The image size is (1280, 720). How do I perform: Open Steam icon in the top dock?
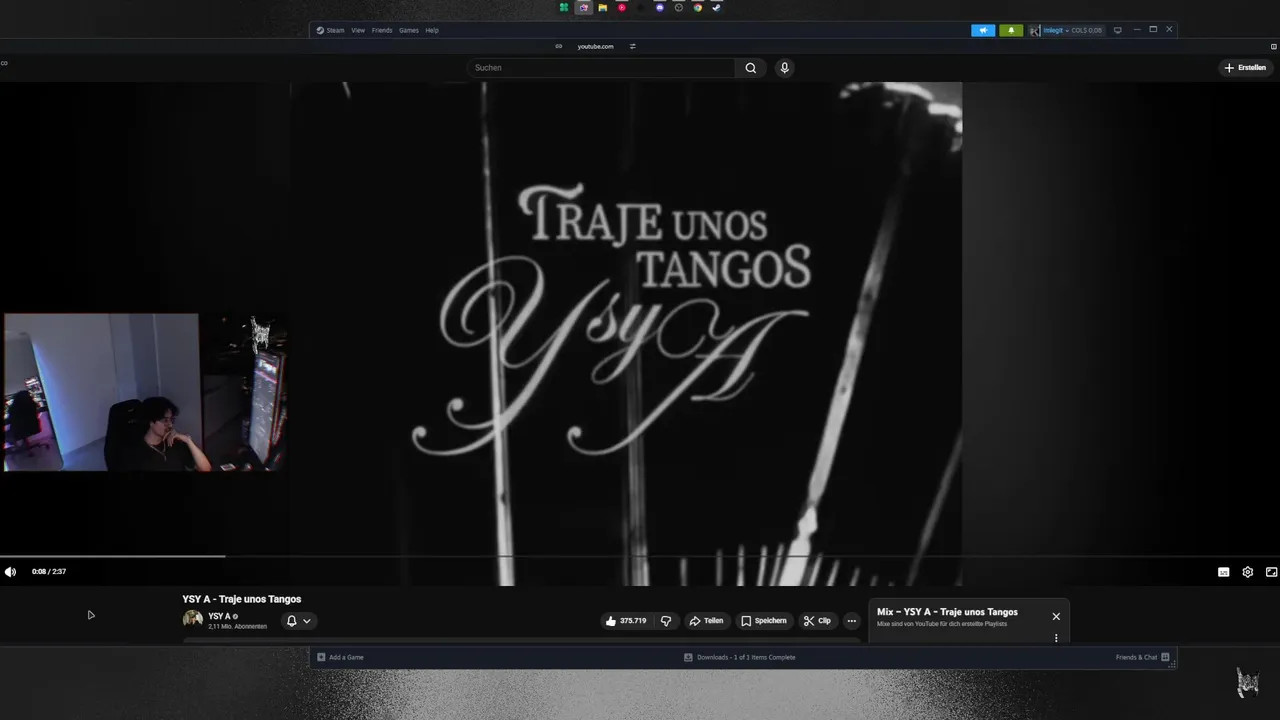tap(717, 7)
